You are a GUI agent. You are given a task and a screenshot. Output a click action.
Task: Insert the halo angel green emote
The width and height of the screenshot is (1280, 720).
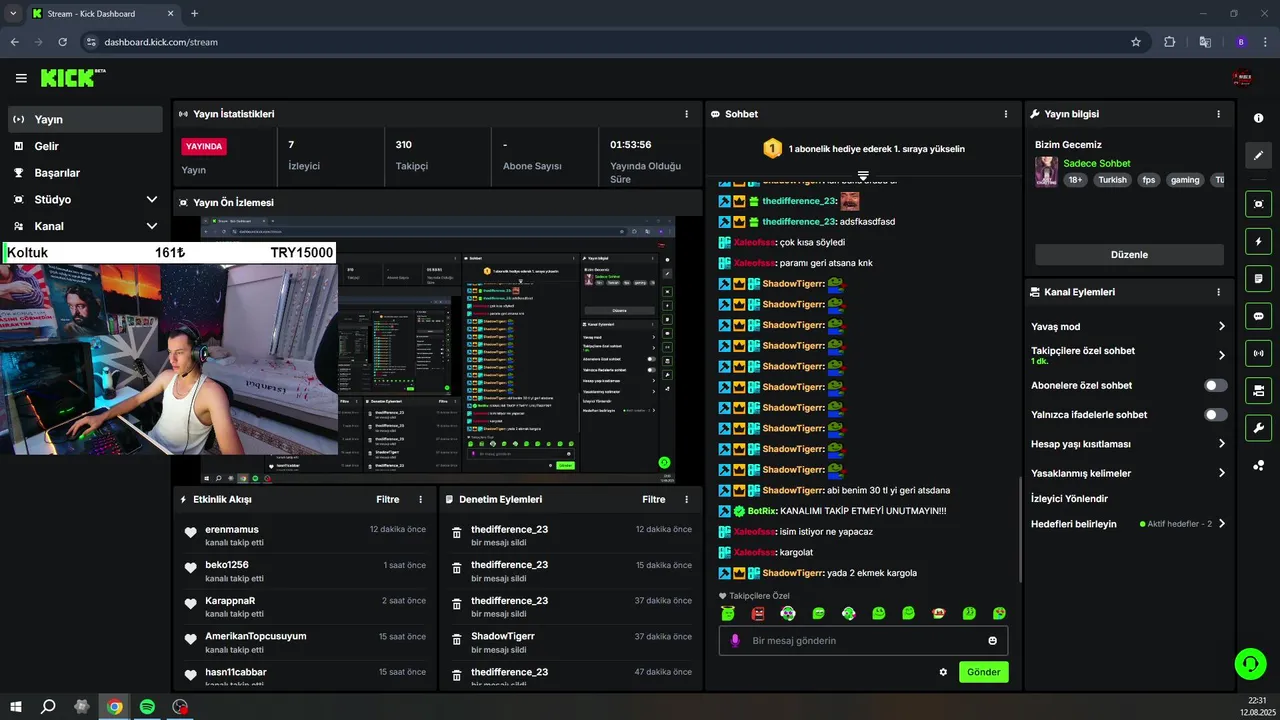[728, 613]
